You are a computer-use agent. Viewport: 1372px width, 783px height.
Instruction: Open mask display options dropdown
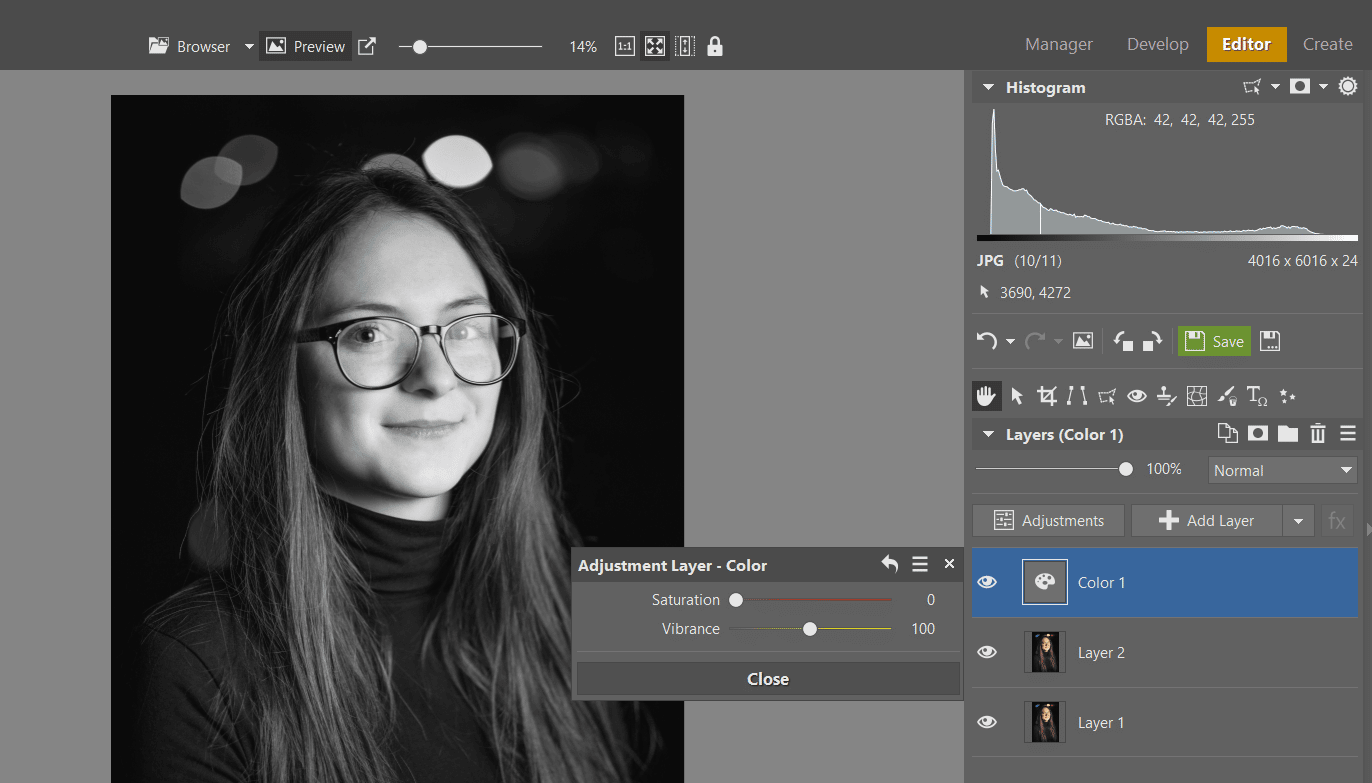click(1323, 87)
